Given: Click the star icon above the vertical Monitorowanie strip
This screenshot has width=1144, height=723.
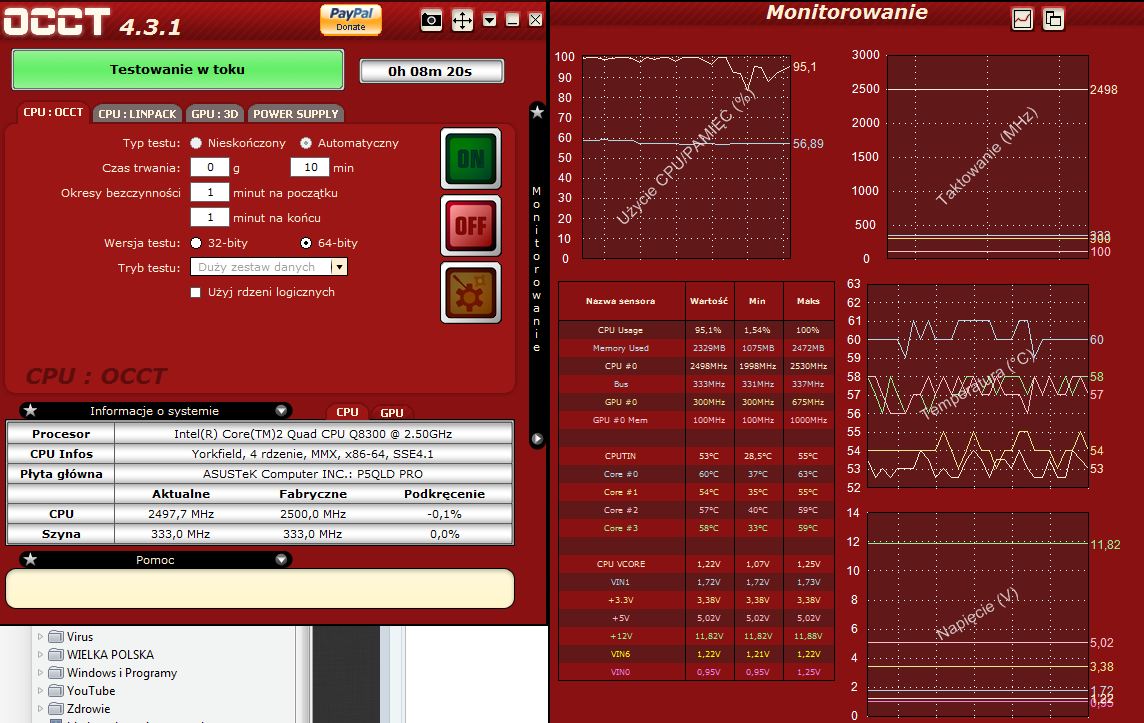Looking at the screenshot, I should 537,112.
